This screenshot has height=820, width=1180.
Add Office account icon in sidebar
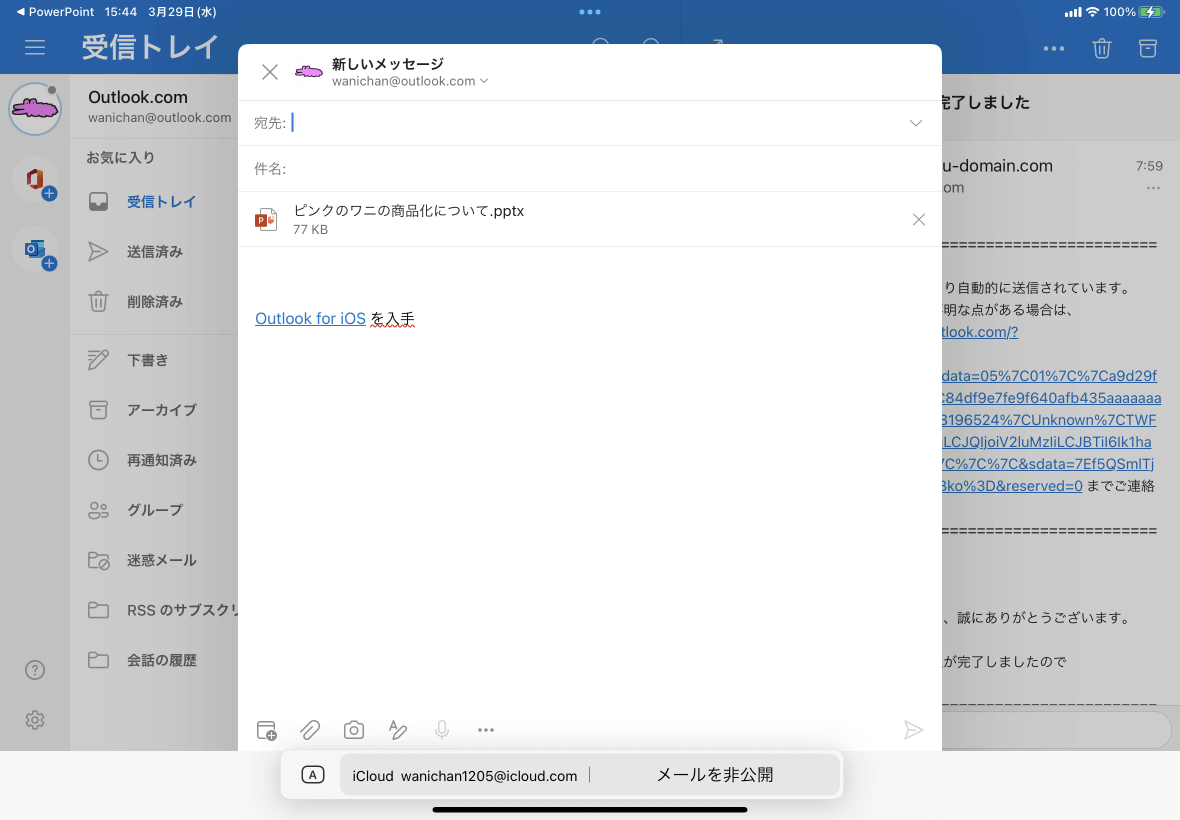pos(35,181)
